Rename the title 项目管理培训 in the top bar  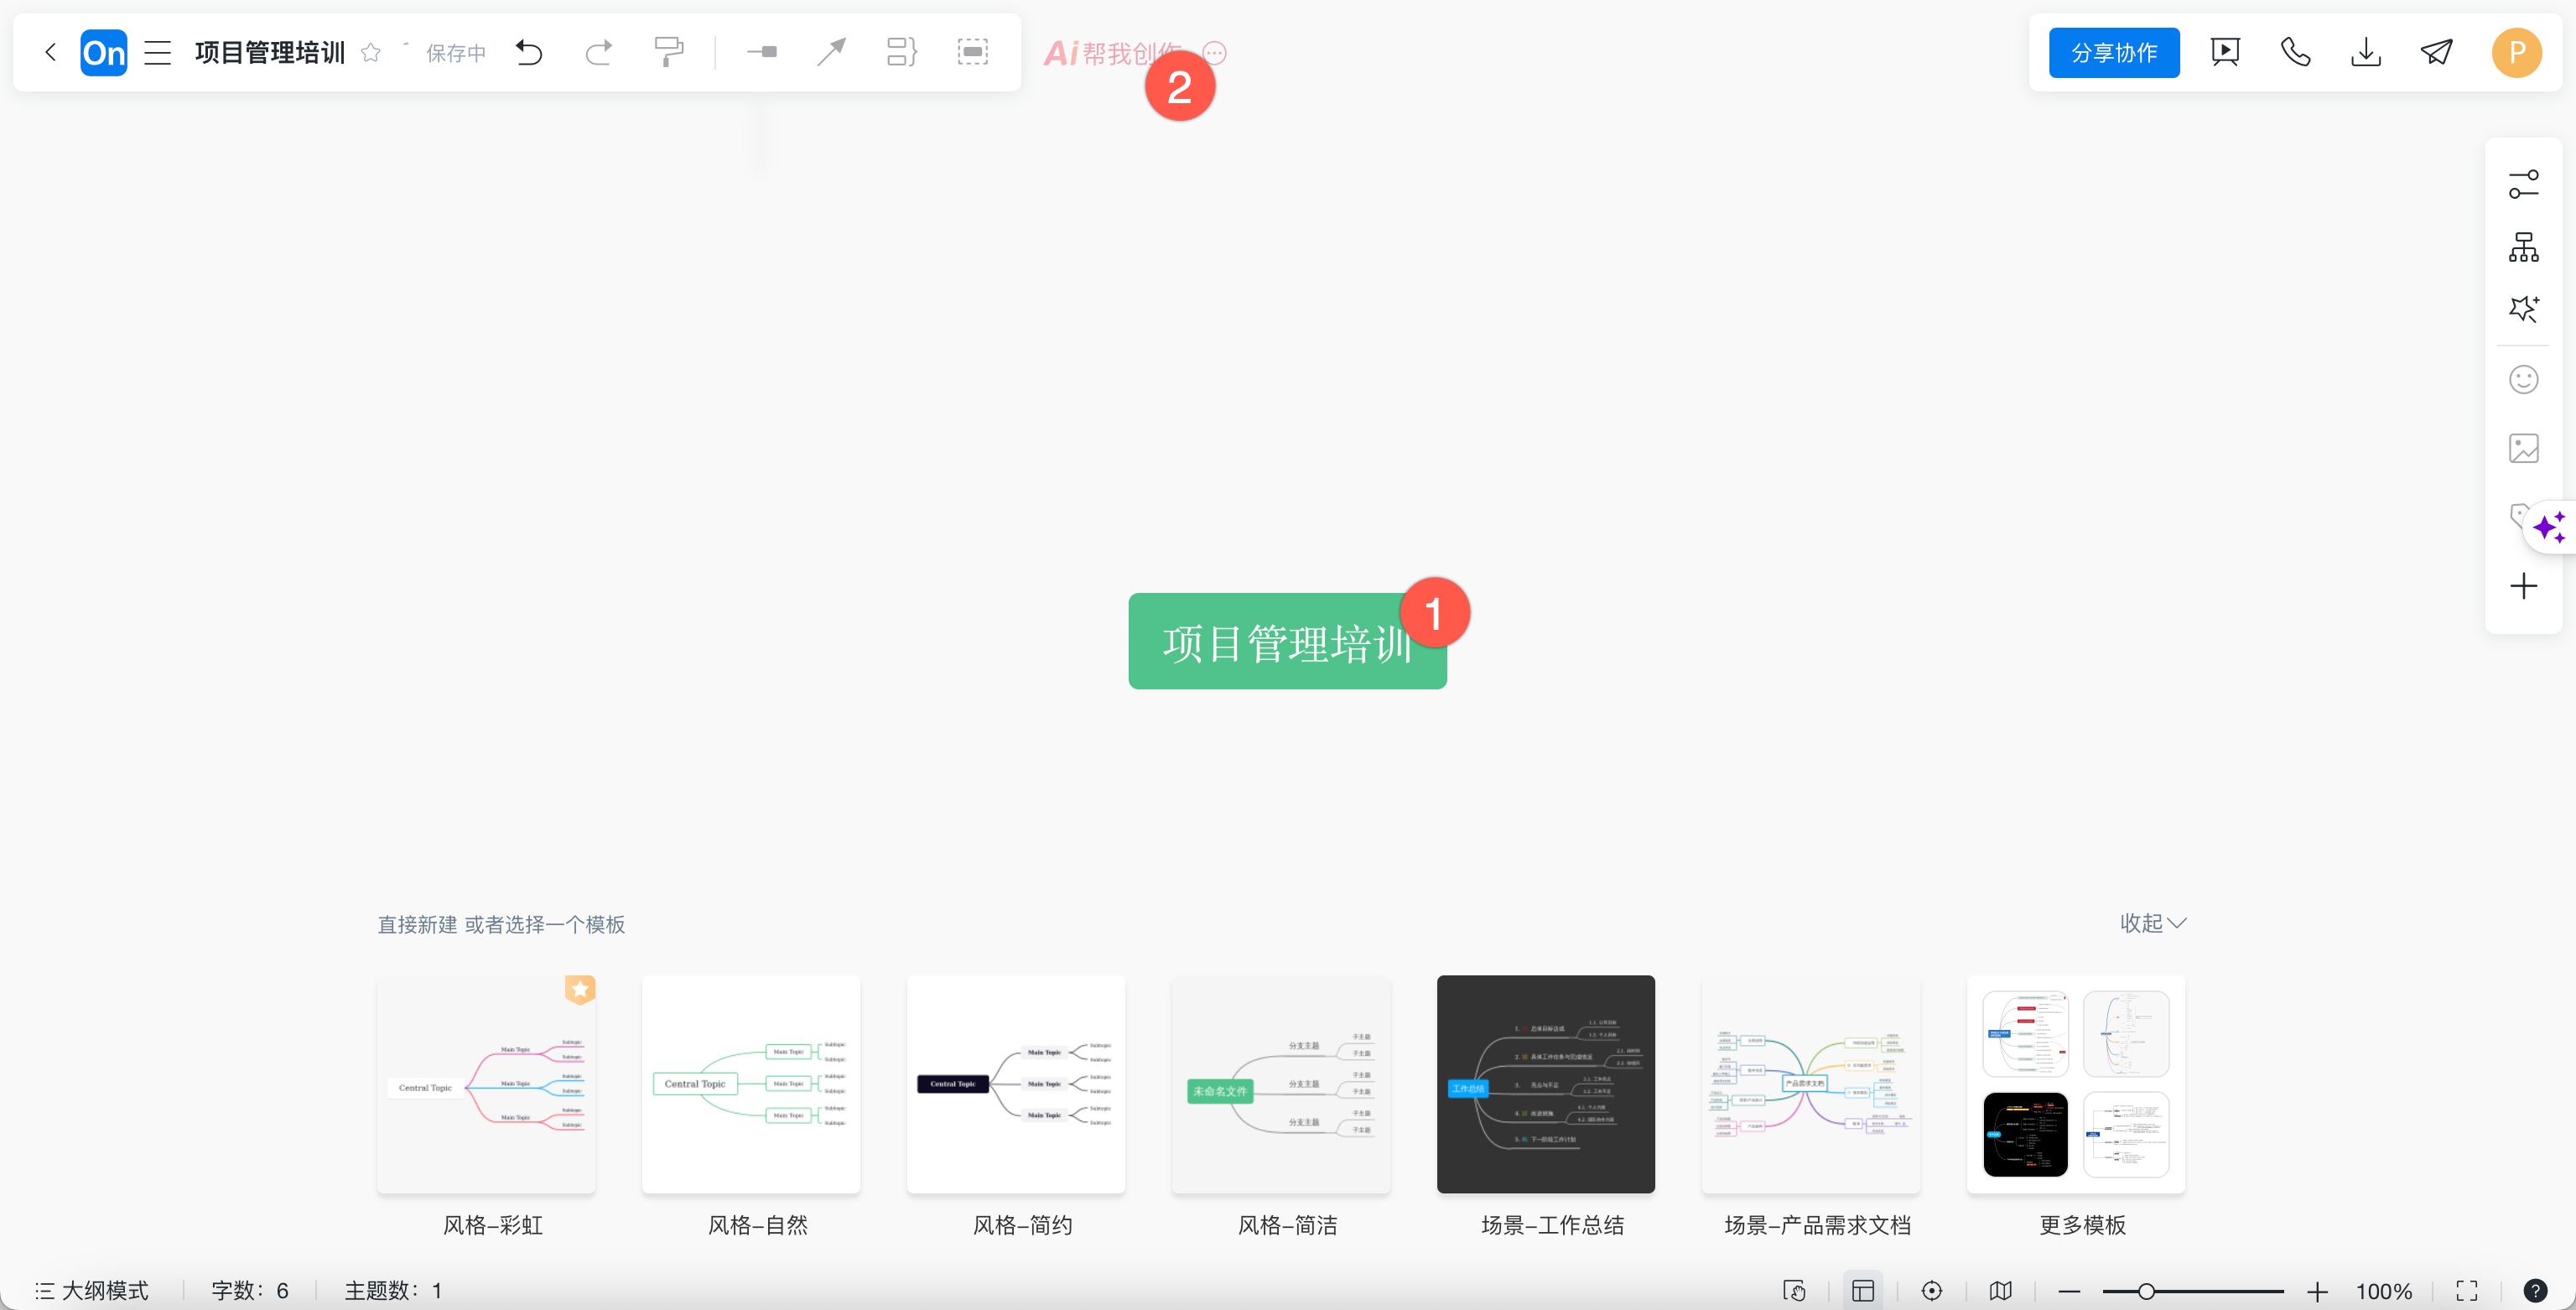(270, 52)
